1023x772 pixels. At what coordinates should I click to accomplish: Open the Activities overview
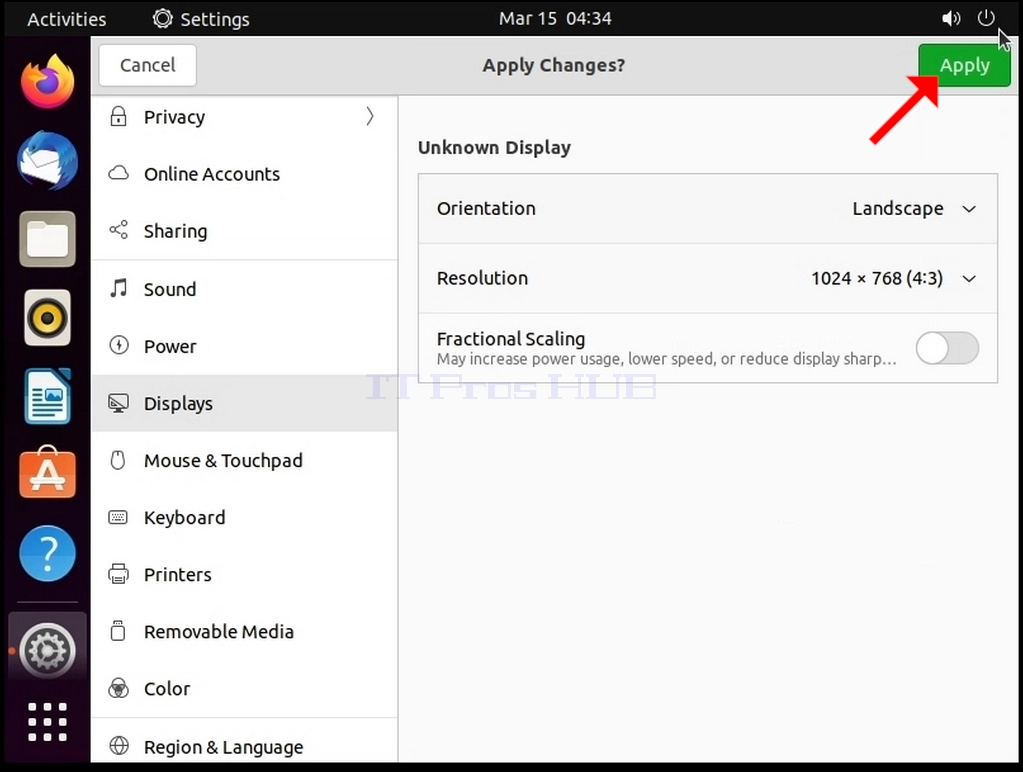(67, 19)
